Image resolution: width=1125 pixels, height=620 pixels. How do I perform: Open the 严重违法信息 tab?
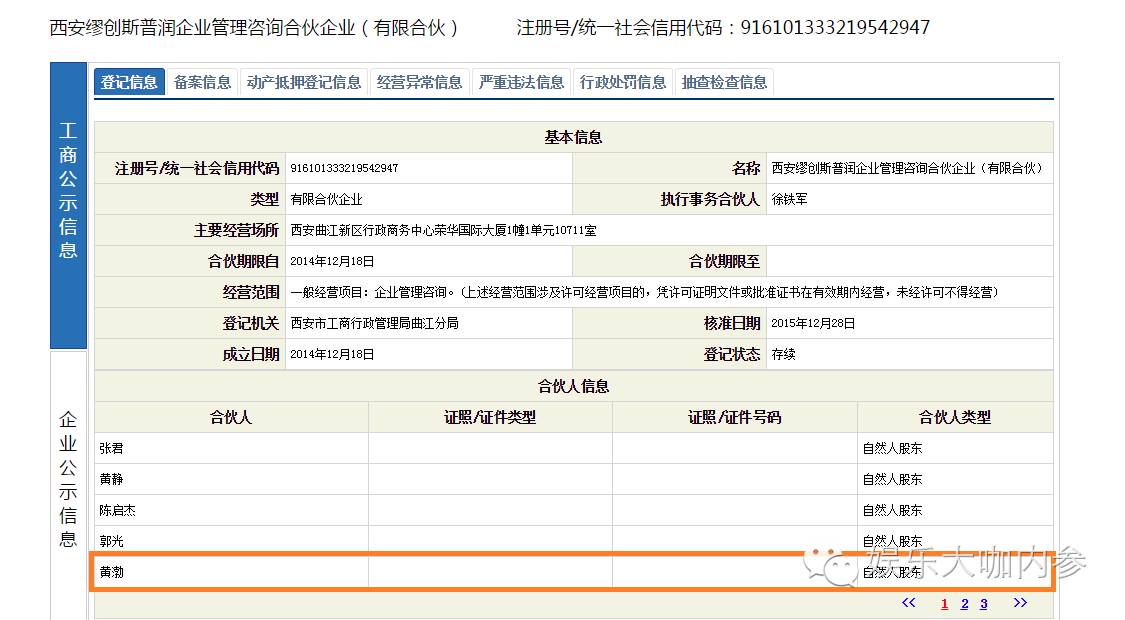pyautogui.click(x=521, y=82)
